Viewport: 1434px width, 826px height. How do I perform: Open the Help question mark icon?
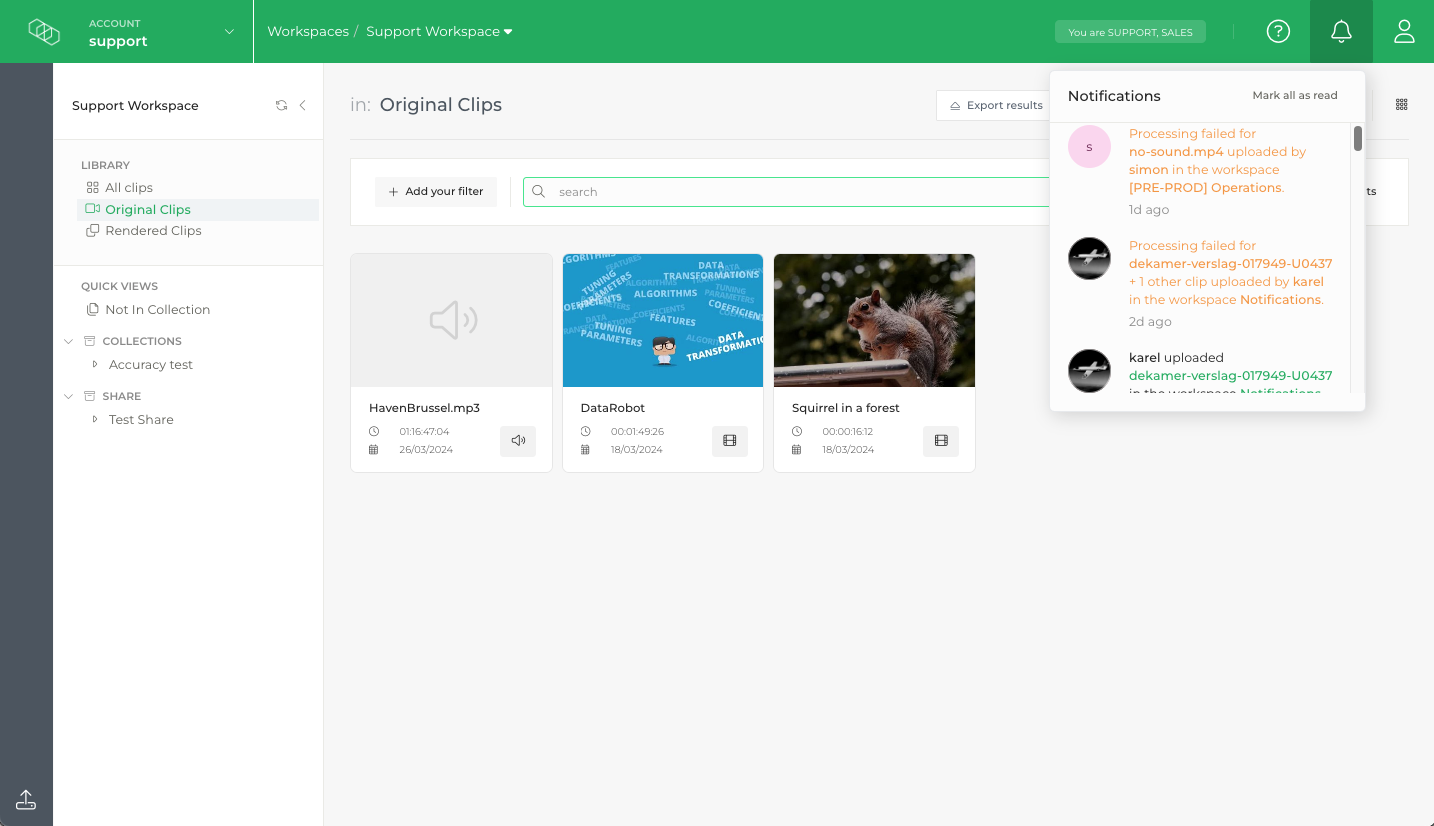point(1278,31)
